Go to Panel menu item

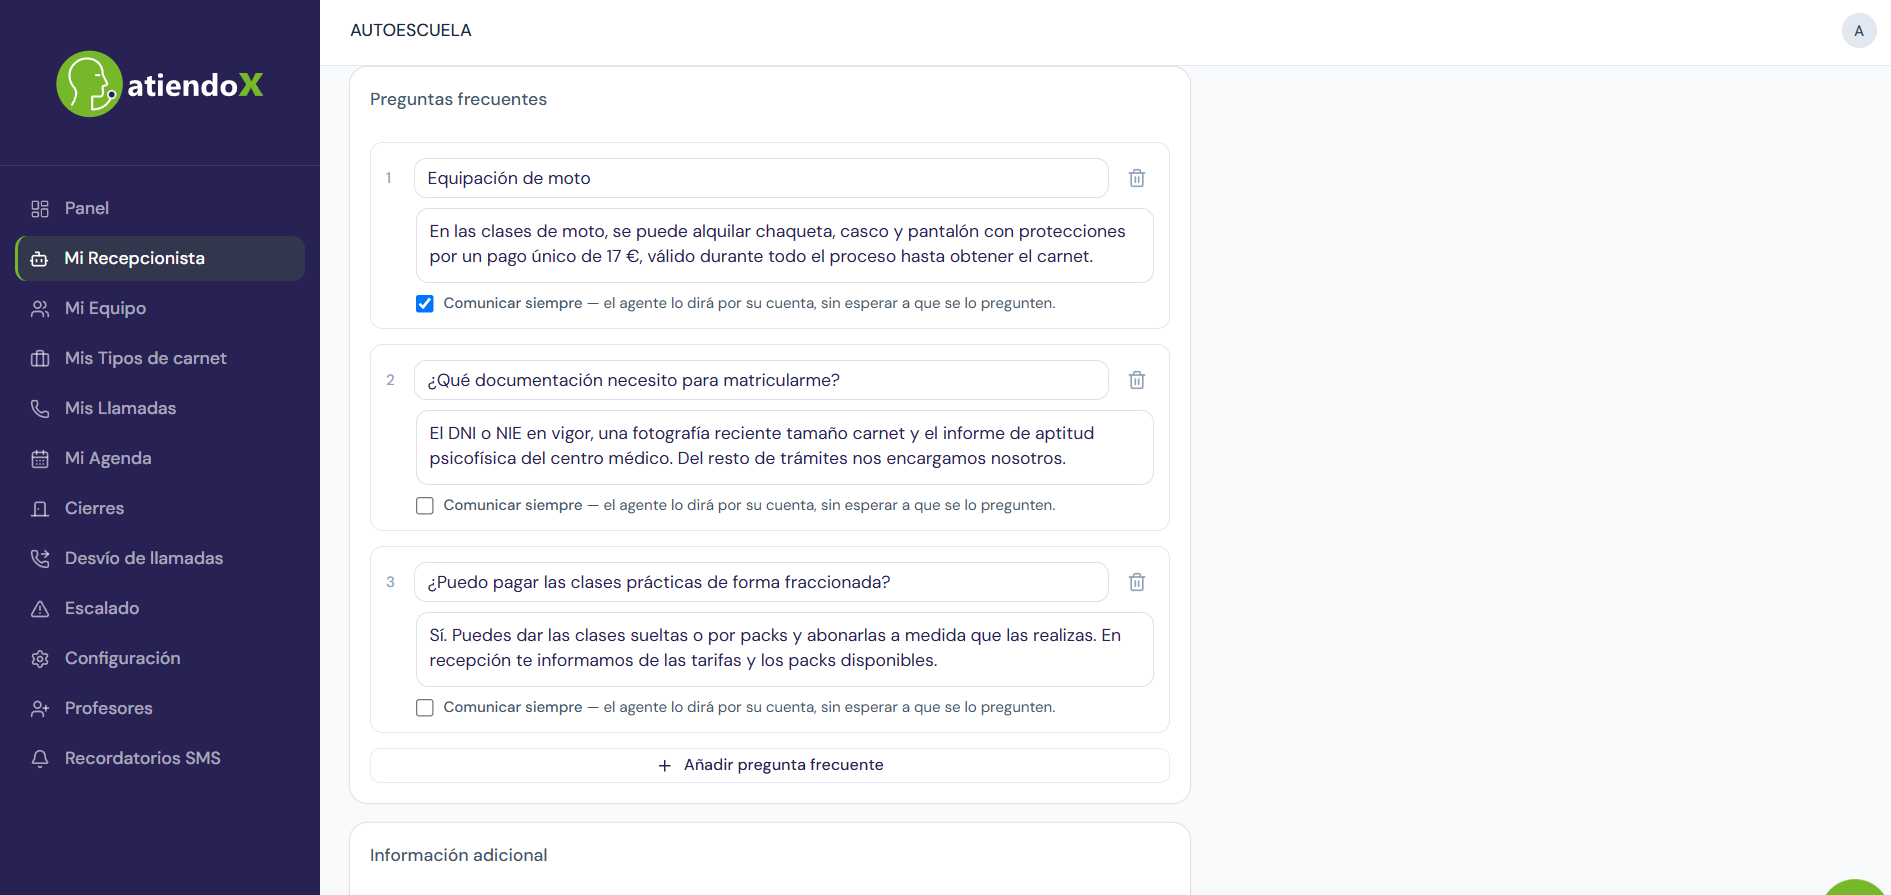coord(160,208)
